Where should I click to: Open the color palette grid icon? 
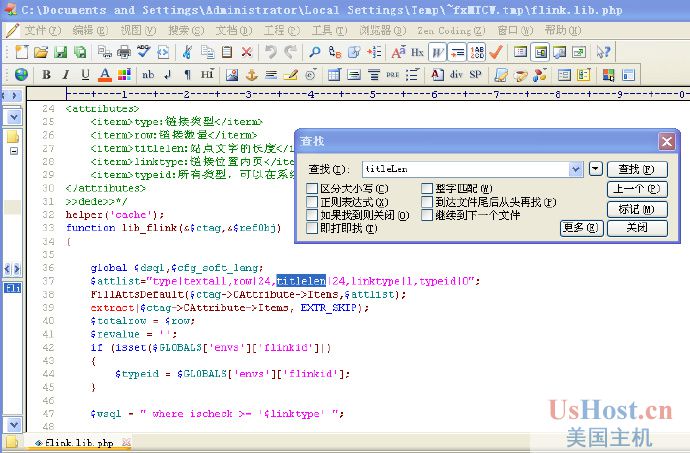[124, 75]
